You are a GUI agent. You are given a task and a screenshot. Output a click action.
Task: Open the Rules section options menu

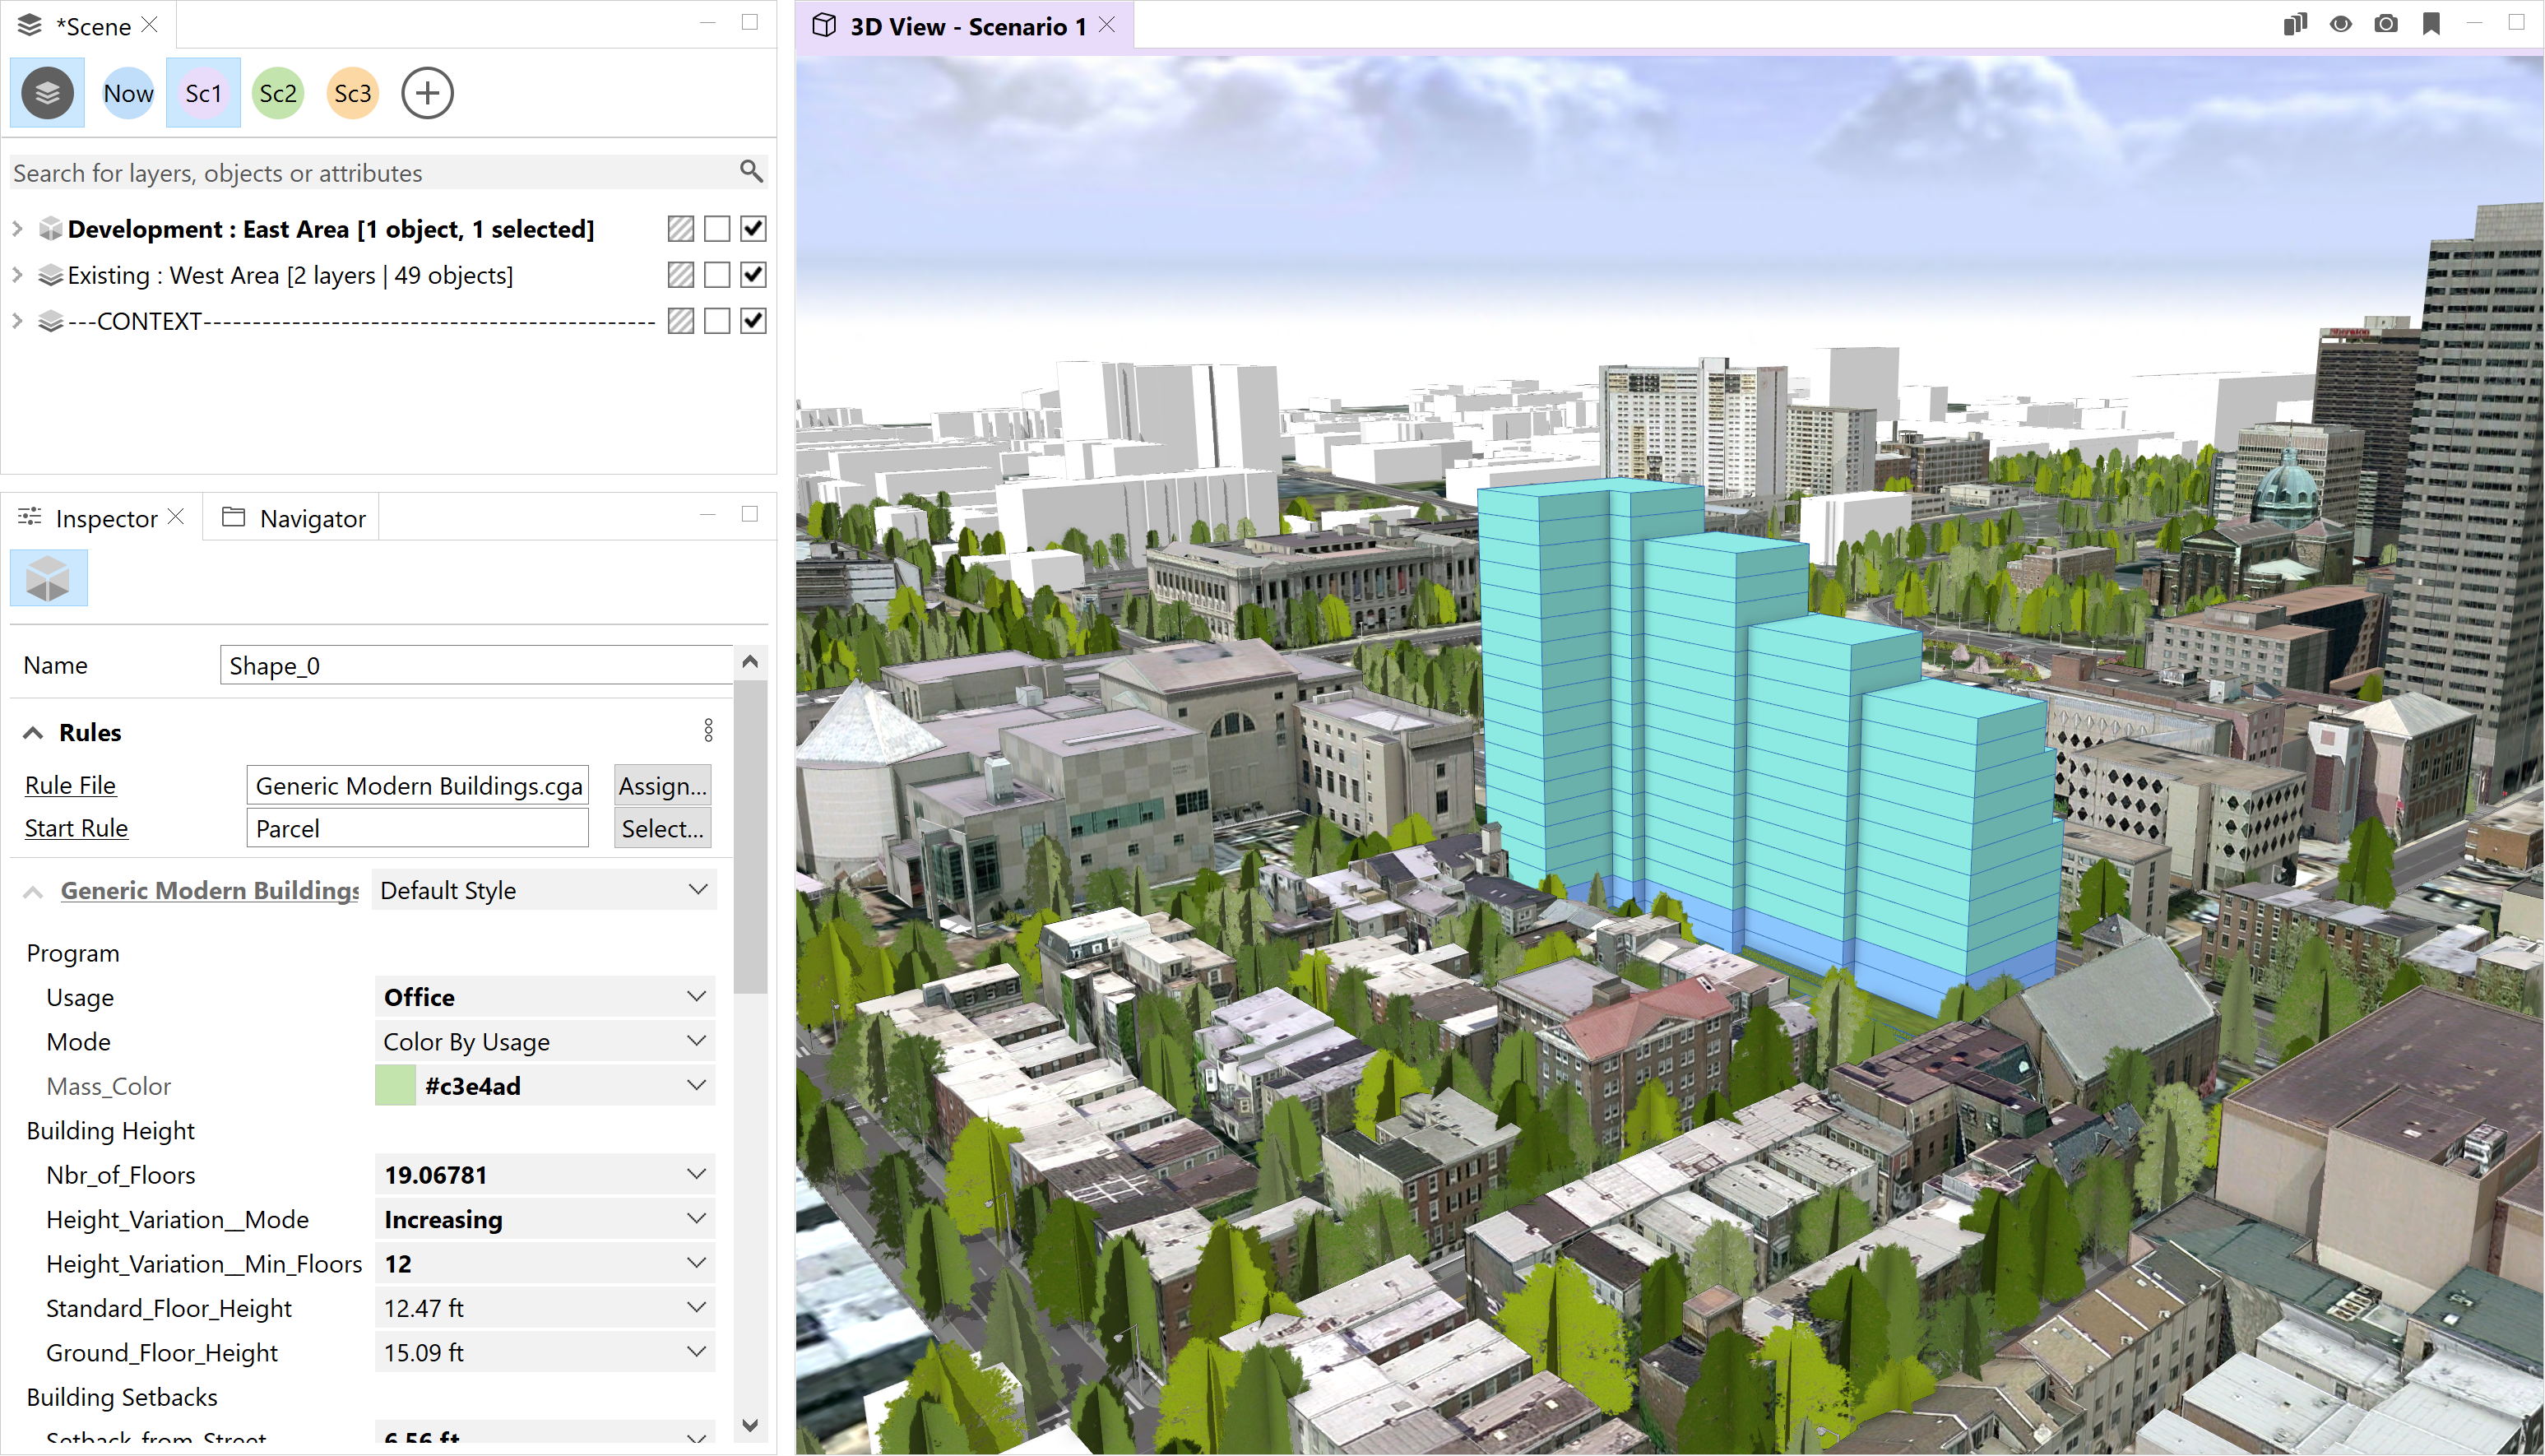point(708,731)
